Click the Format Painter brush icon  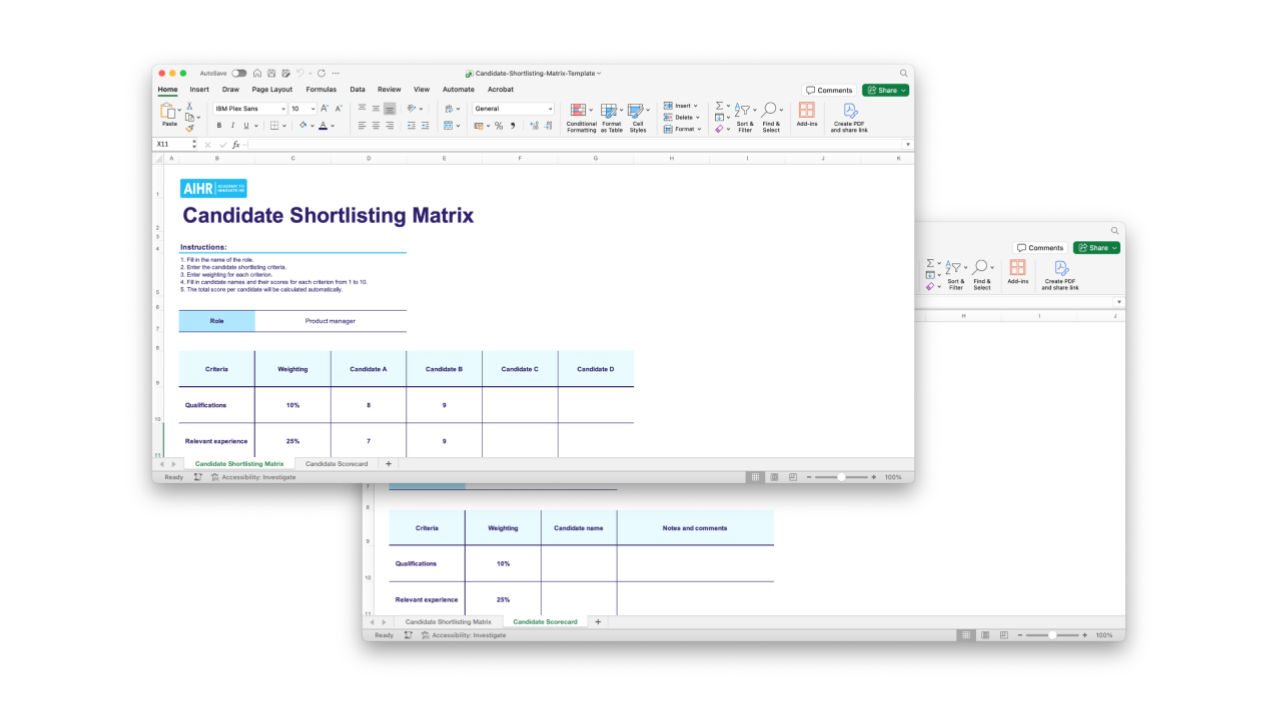[x=189, y=128]
